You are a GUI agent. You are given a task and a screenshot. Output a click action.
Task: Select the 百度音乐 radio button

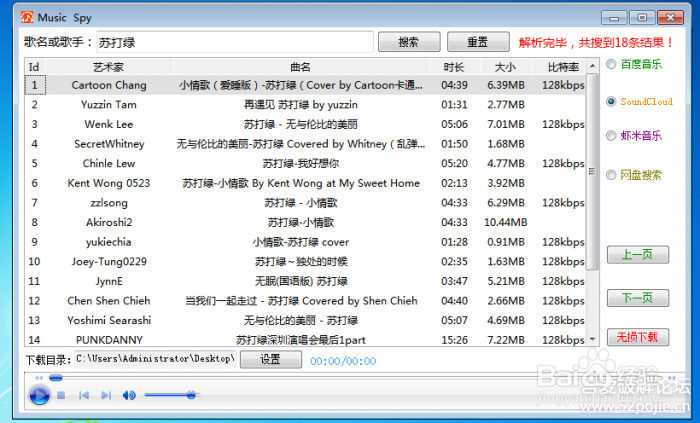click(x=611, y=64)
